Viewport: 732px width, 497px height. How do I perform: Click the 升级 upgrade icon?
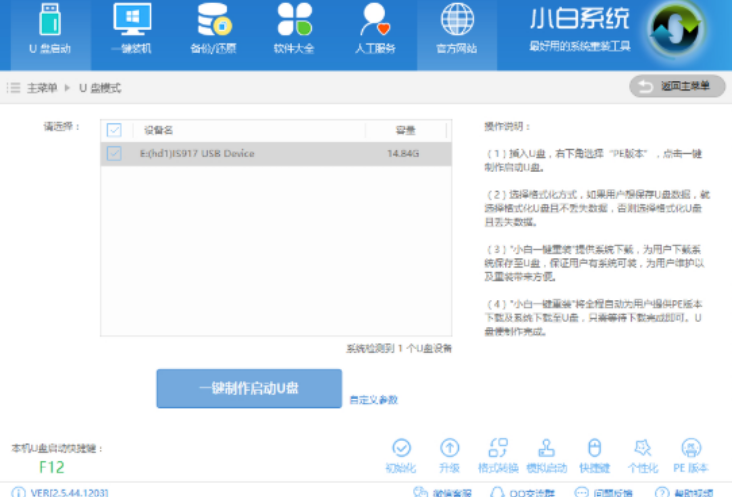point(450,454)
